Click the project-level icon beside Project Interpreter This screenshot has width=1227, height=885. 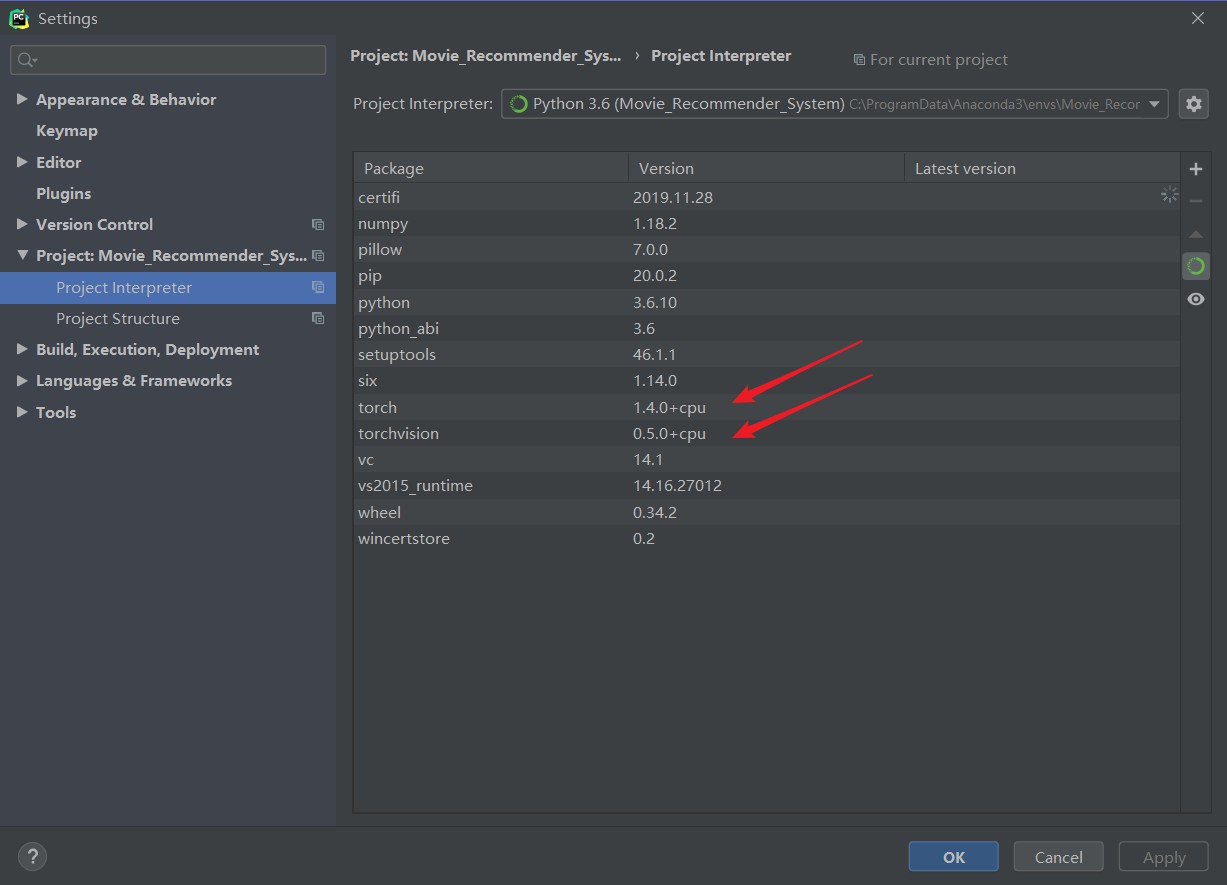coord(318,287)
